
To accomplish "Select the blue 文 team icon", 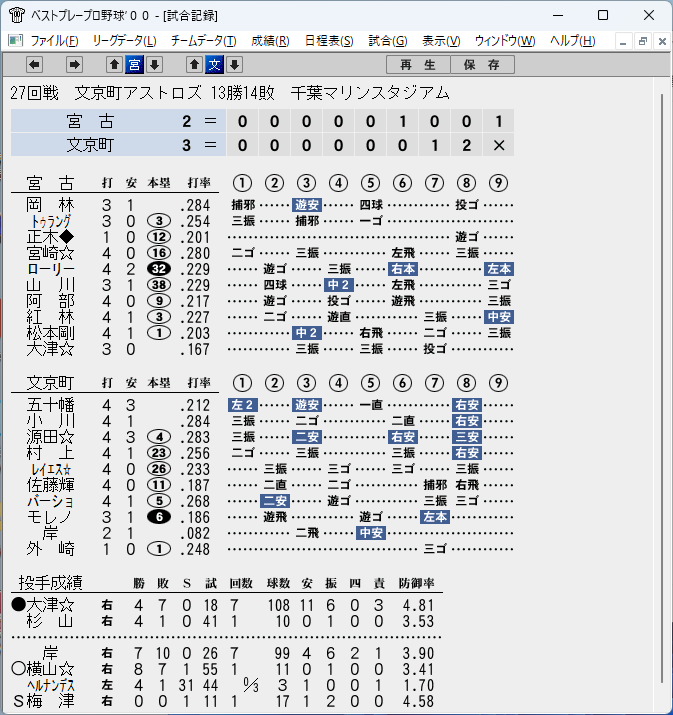I will click(x=214, y=65).
